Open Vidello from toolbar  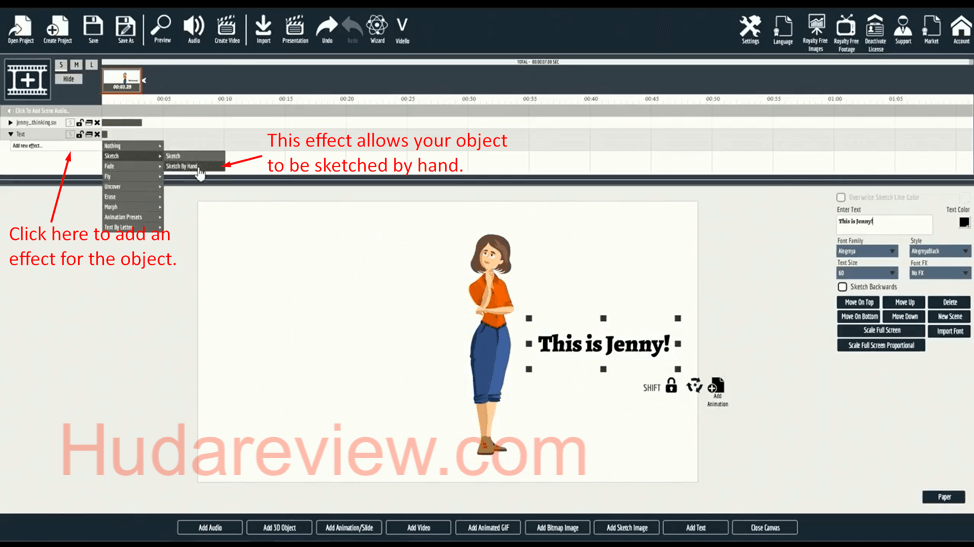pyautogui.click(x=403, y=29)
